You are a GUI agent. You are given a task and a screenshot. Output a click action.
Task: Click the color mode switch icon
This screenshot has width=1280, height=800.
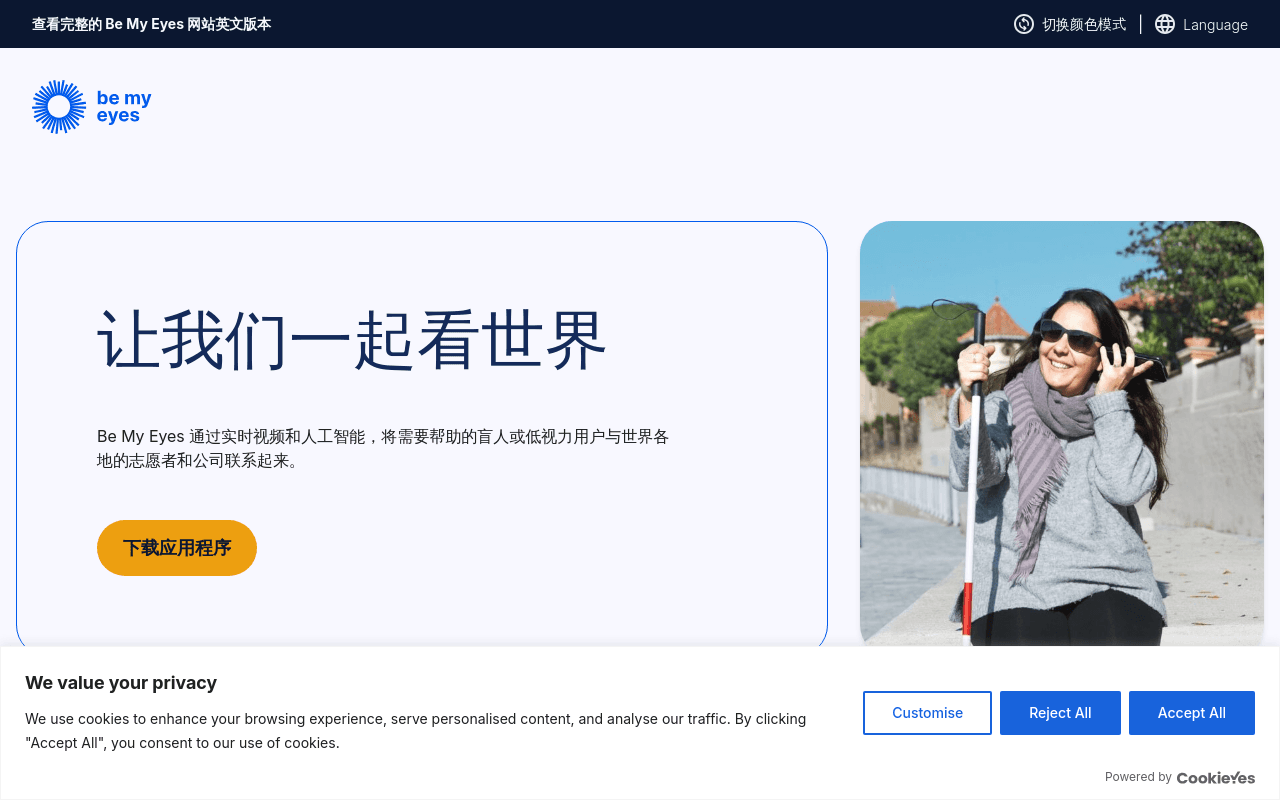click(1024, 24)
